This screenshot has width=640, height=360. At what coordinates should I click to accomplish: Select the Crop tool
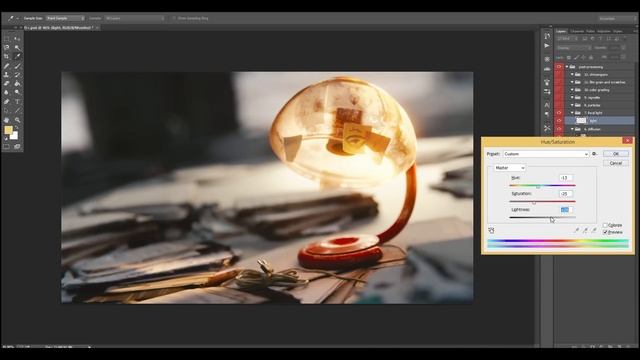pos(7,56)
